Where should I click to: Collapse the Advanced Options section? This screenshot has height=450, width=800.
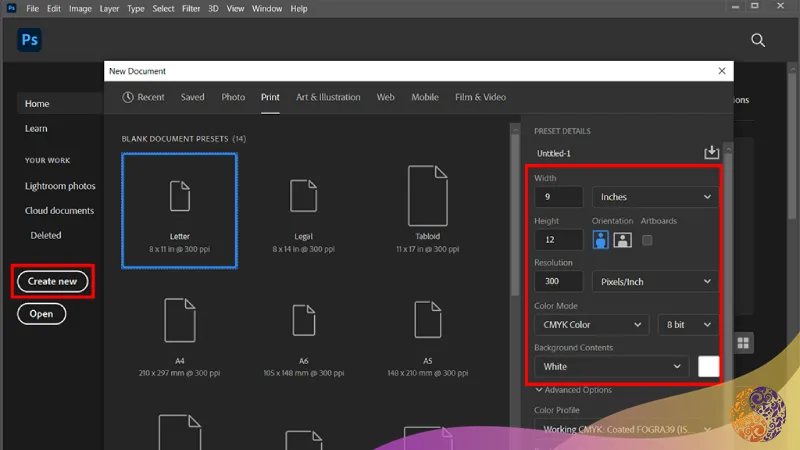(x=573, y=390)
